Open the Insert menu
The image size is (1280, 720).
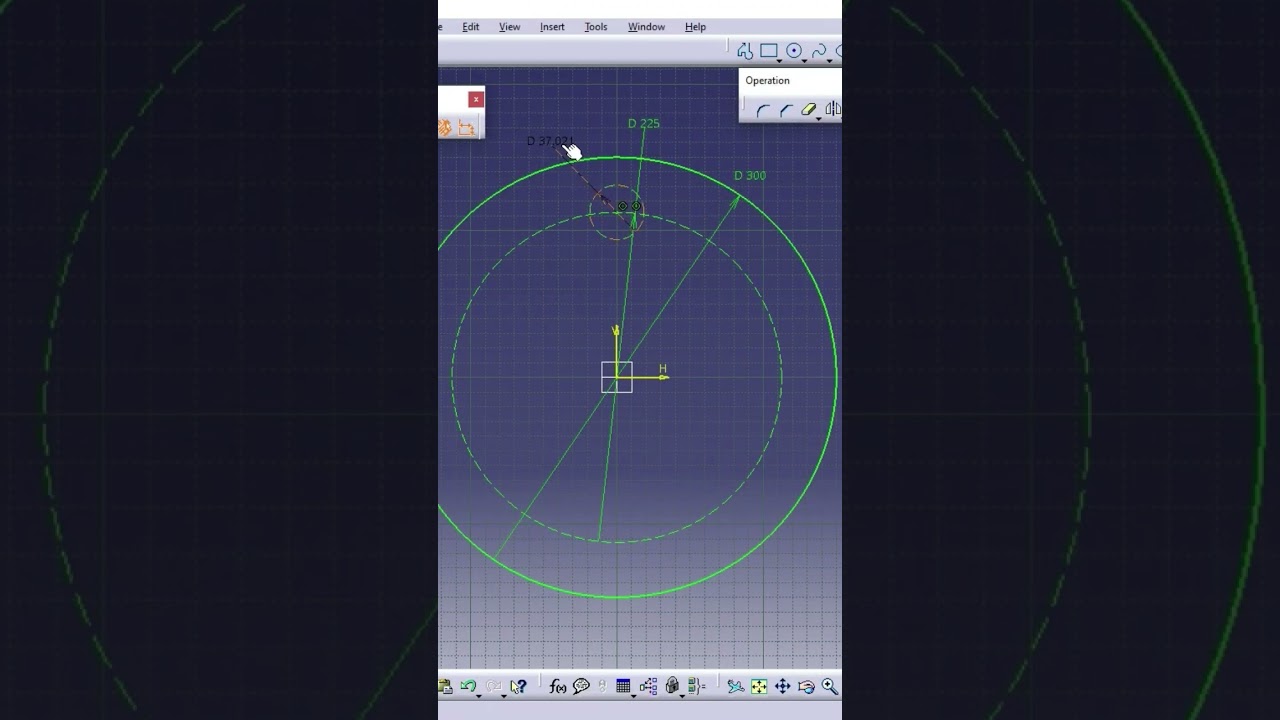(x=552, y=27)
